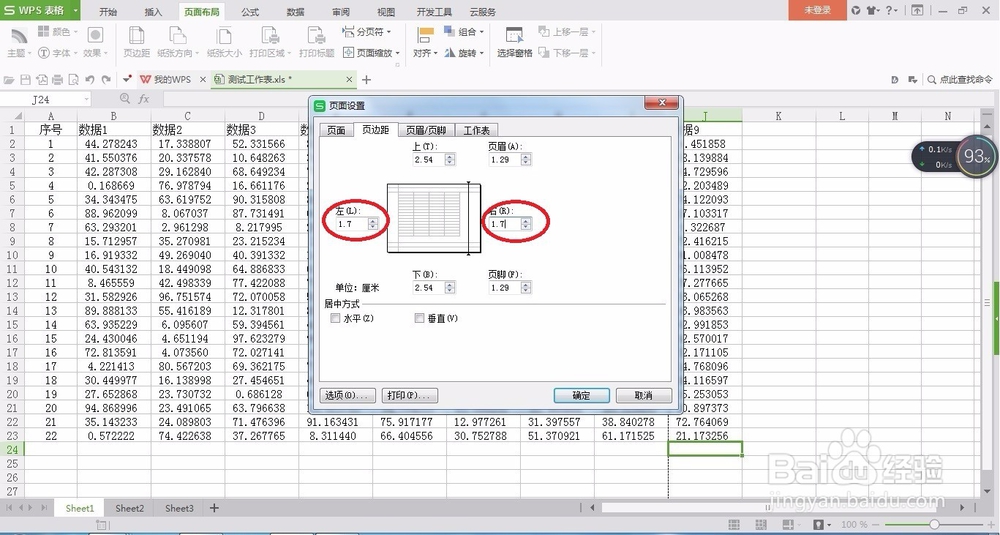This screenshot has width=1000, height=535.
Task: Click the 选项(O)... options button
Action: point(348,395)
